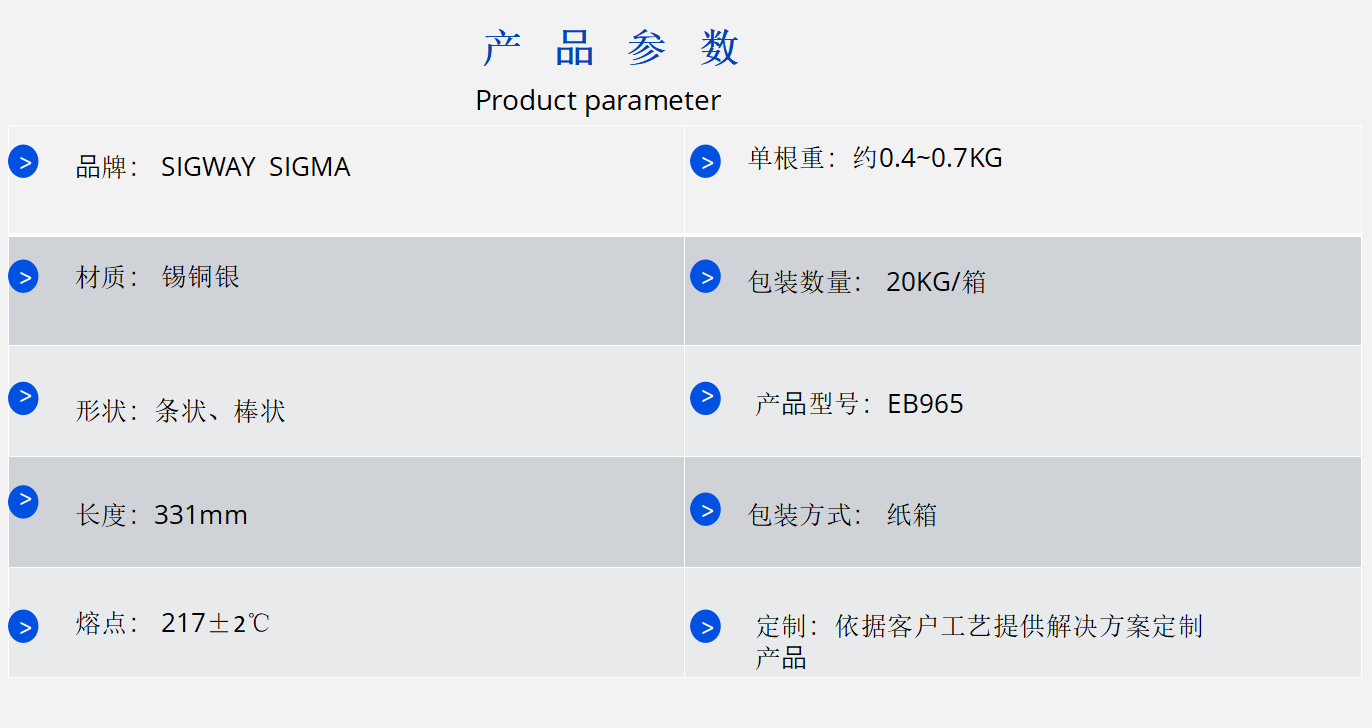Click the arrow bullet beside 长度 331mm
This screenshot has height=728, width=1372.
point(23,501)
